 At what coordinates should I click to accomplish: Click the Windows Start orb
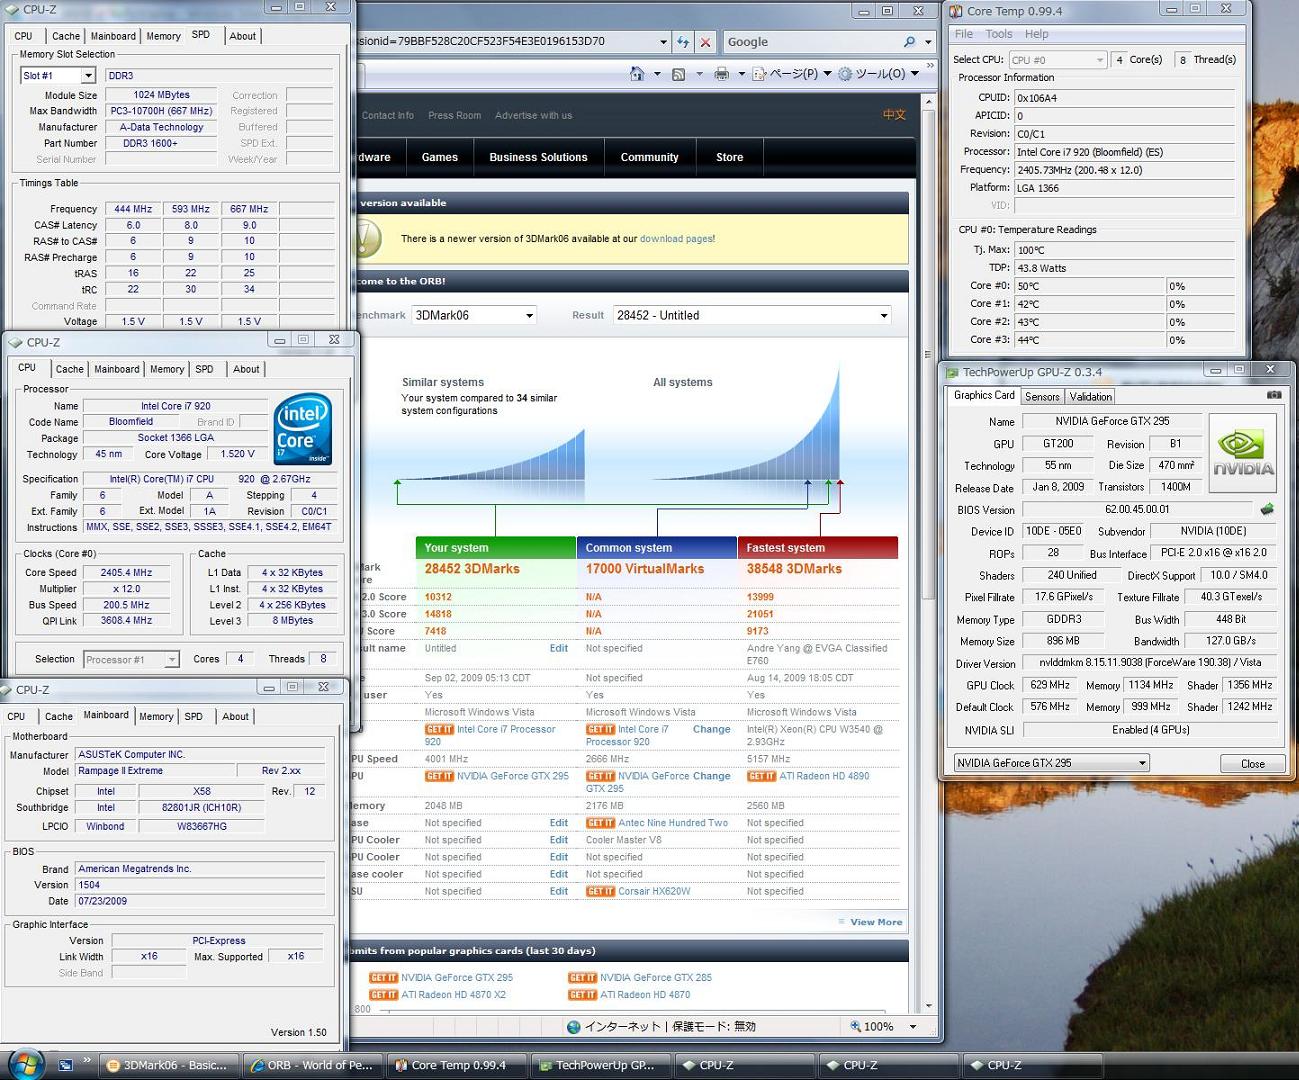(x=24, y=1064)
